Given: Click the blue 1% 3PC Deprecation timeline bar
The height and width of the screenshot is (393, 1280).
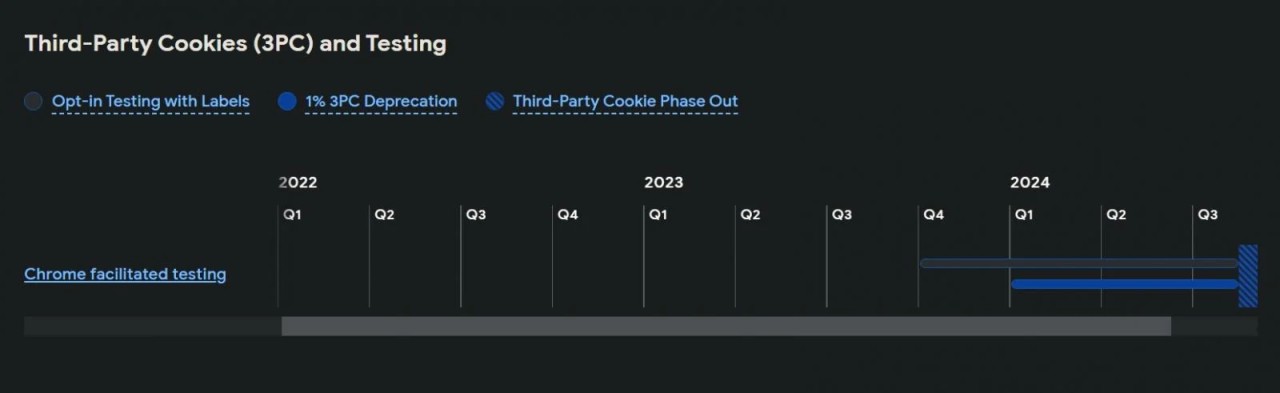Looking at the screenshot, I should click(1125, 284).
